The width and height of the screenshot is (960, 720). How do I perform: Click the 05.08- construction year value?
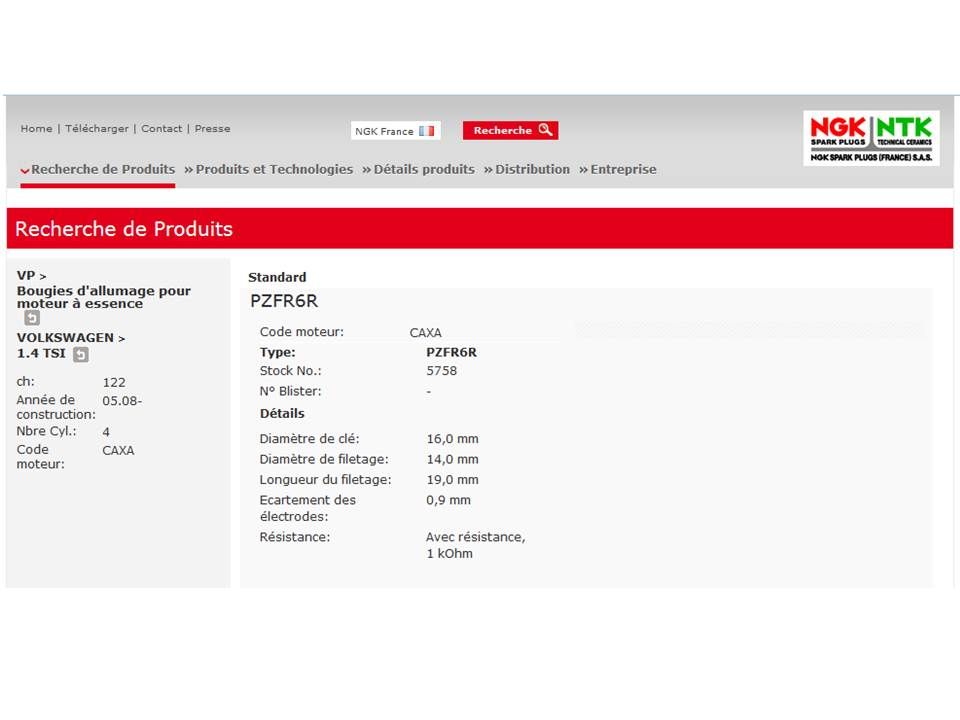click(122, 401)
